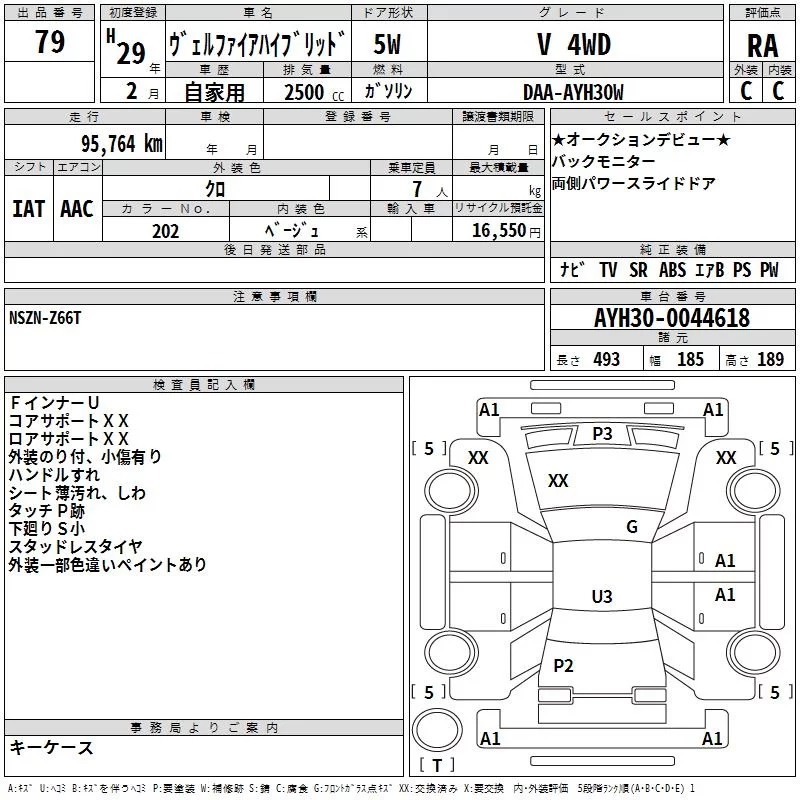Select windshield "G" mark on diagram

(632, 526)
